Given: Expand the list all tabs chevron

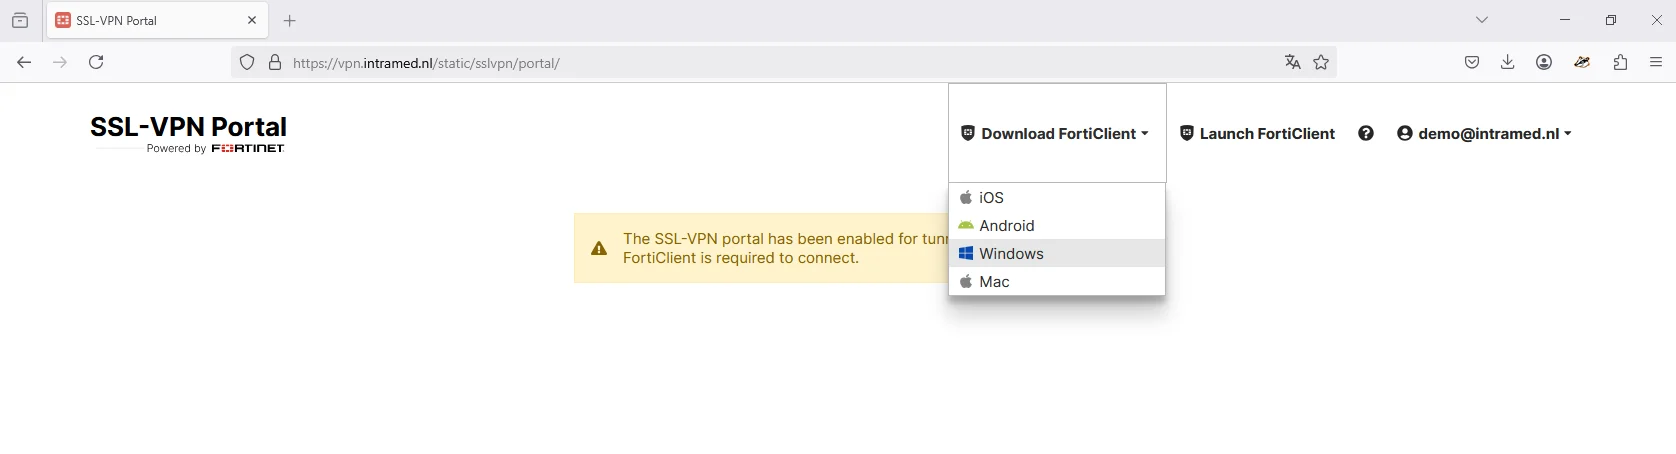Looking at the screenshot, I should click(x=1482, y=20).
